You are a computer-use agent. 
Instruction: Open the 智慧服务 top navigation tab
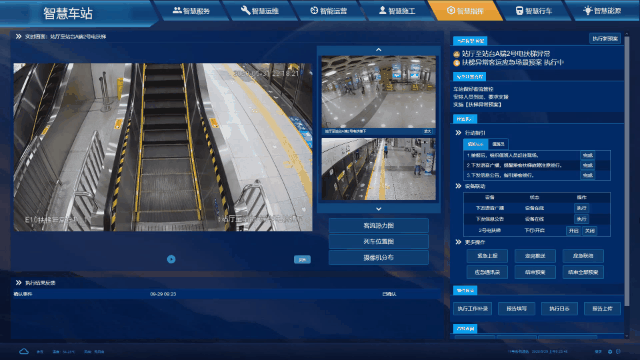(x=191, y=11)
